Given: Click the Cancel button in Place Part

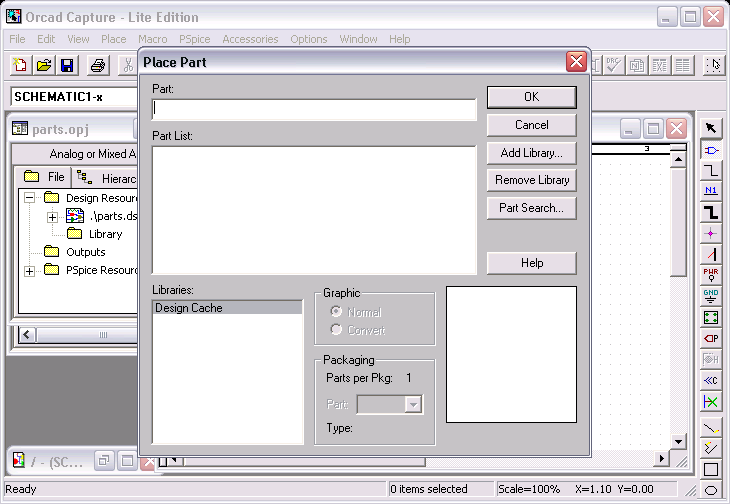Looking at the screenshot, I should click(x=532, y=125).
